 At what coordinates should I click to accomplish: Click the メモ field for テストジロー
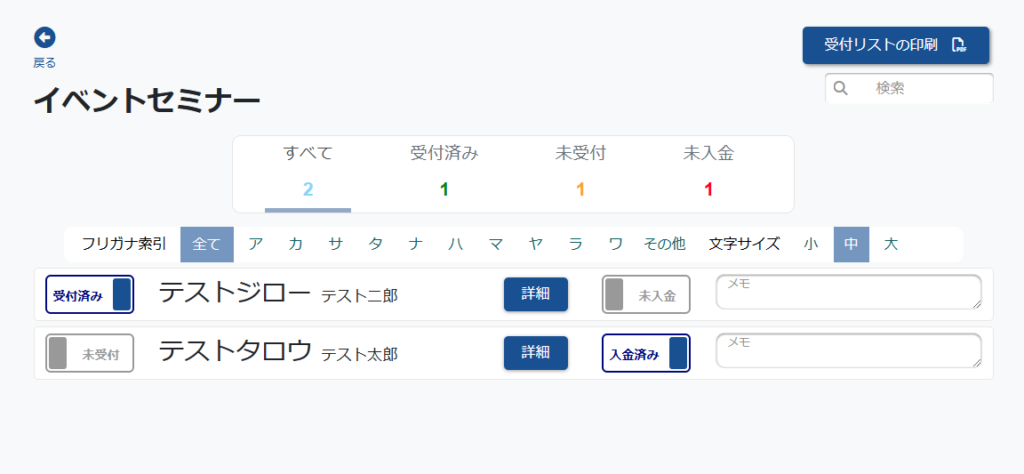[x=849, y=292]
